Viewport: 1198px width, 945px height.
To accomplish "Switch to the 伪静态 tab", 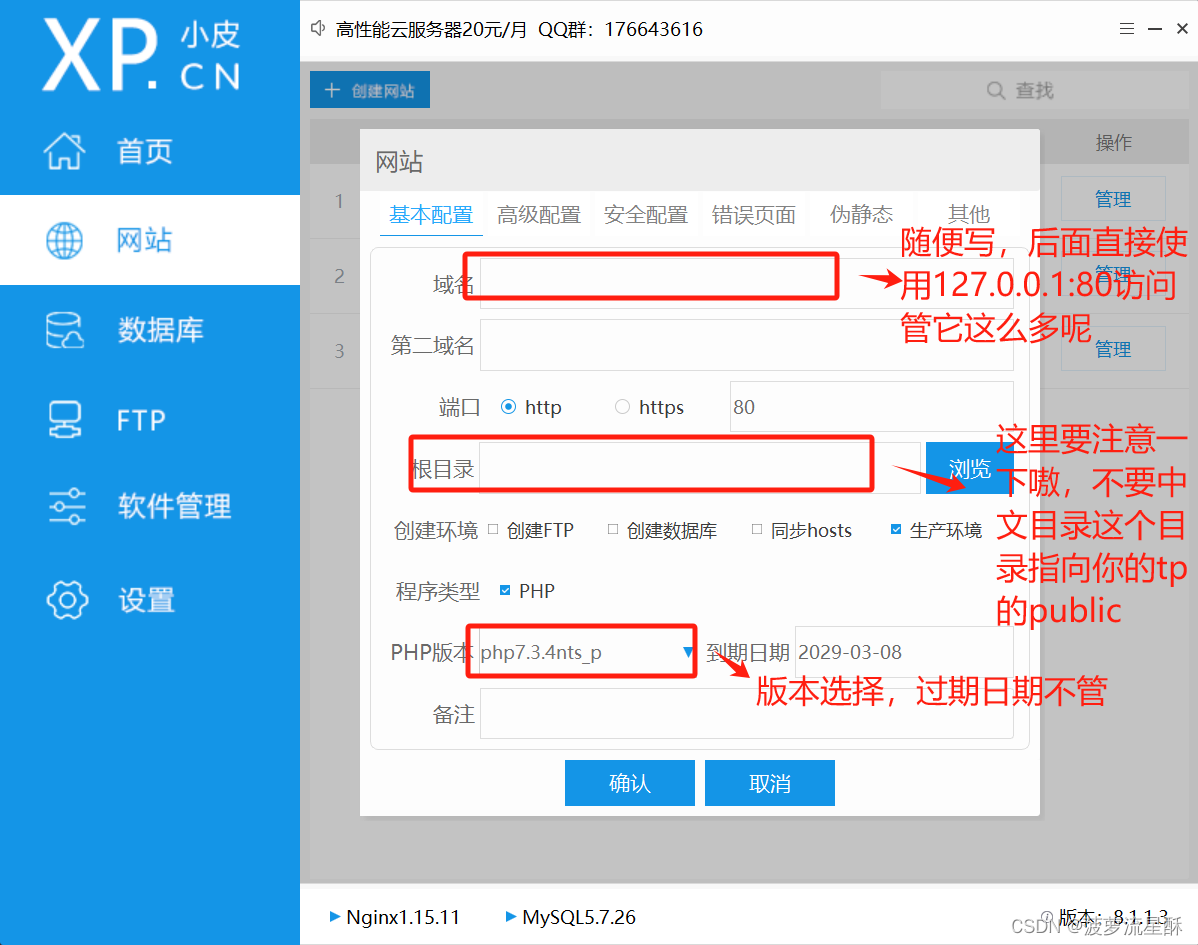I will point(861,215).
